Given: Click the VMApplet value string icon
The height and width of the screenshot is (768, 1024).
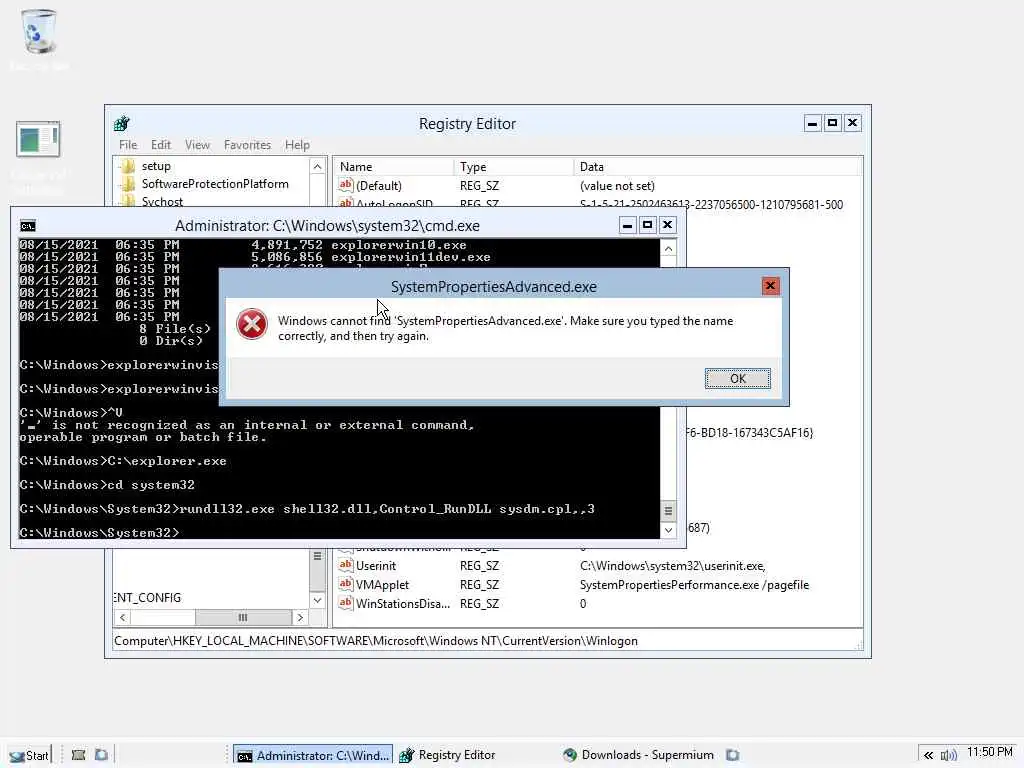Looking at the screenshot, I should click(345, 584).
